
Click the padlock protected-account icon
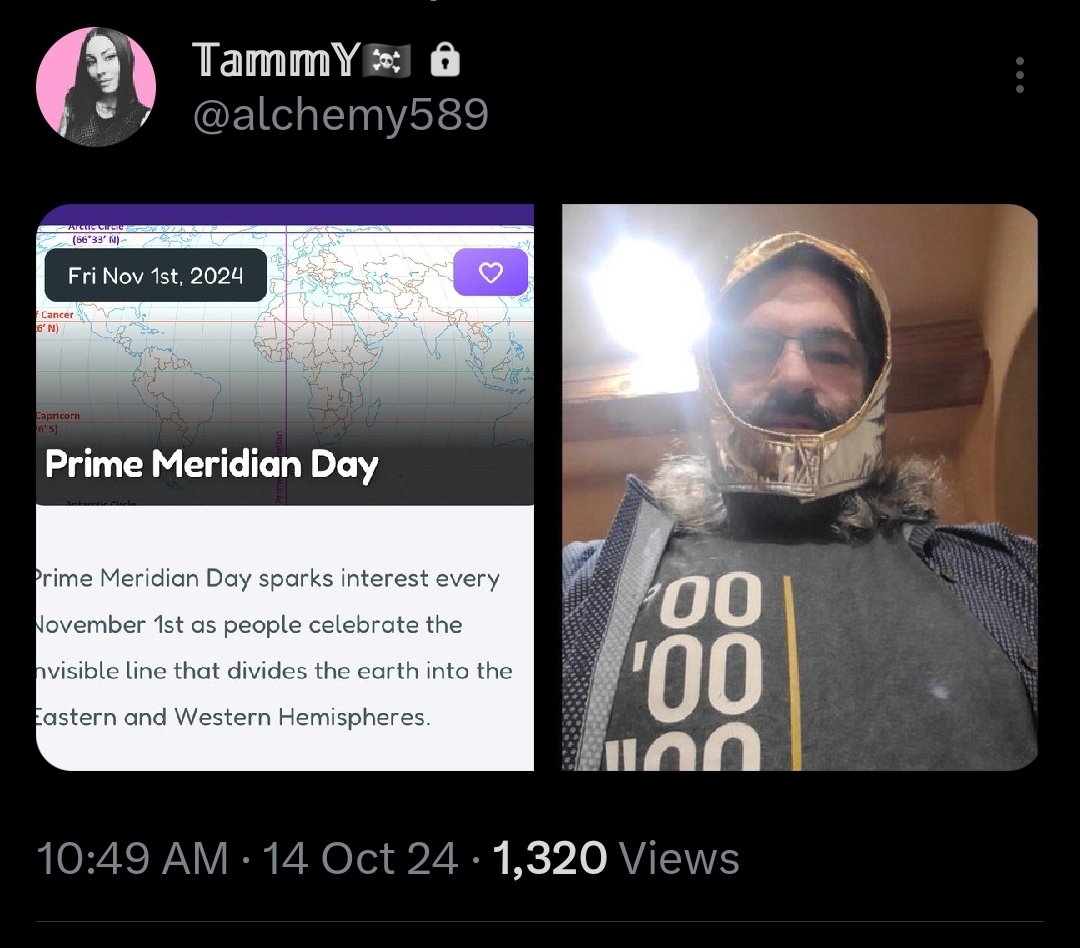(x=444, y=59)
